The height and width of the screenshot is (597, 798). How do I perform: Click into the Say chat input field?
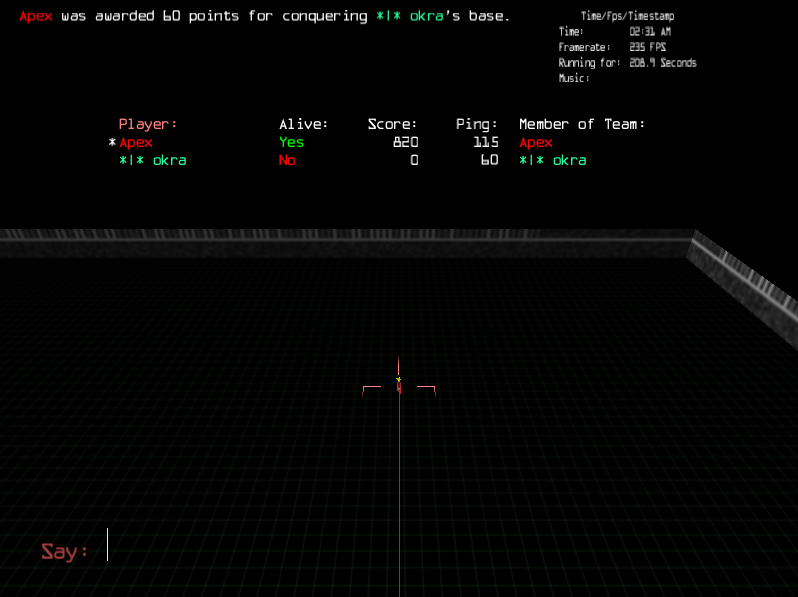300,546
